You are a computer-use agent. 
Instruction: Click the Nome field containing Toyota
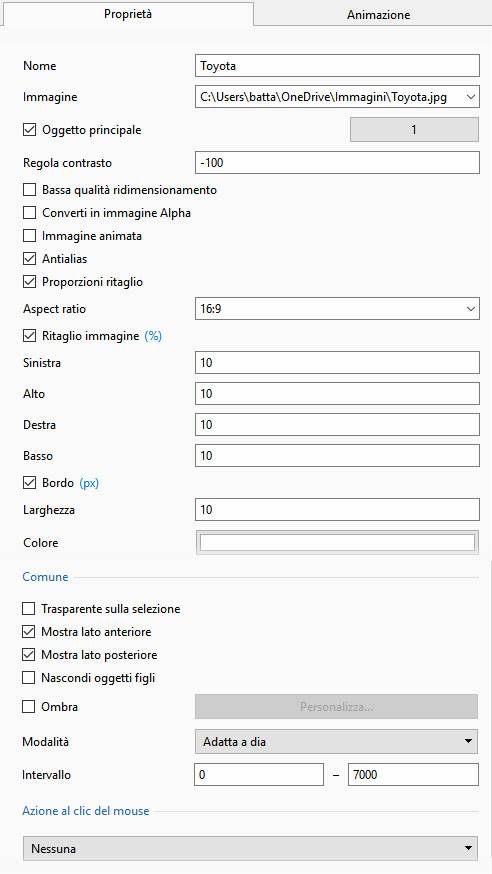pyautogui.click(x=337, y=66)
